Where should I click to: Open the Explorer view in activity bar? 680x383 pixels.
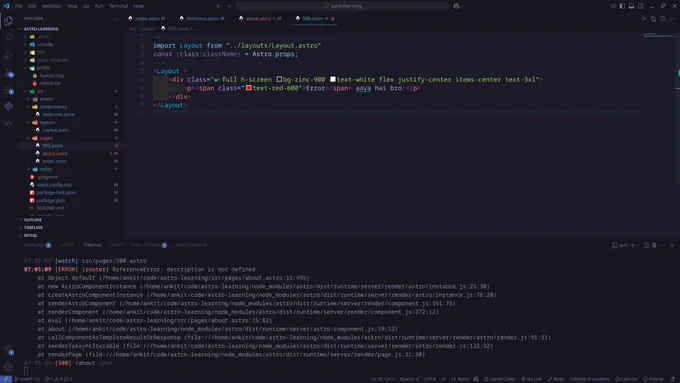pyautogui.click(x=8, y=21)
